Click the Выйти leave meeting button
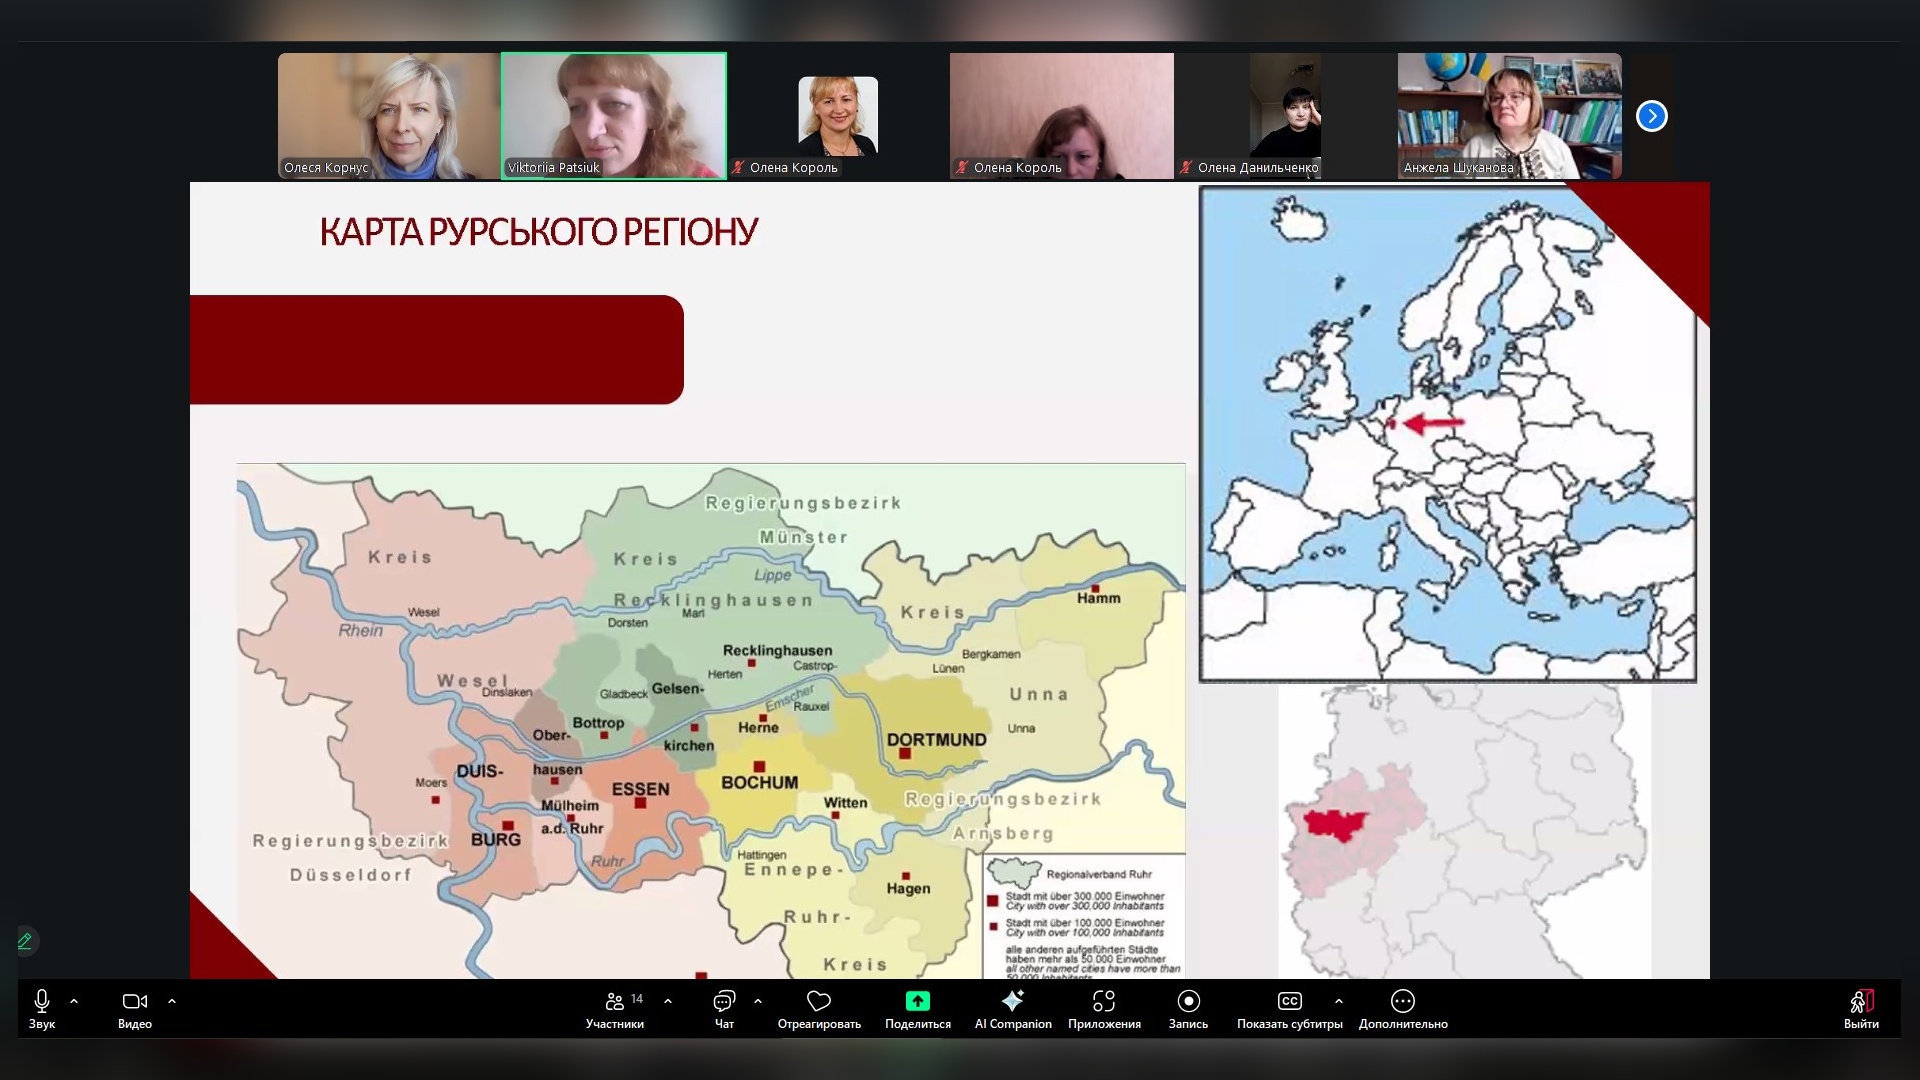The width and height of the screenshot is (1920, 1080). [1861, 1003]
